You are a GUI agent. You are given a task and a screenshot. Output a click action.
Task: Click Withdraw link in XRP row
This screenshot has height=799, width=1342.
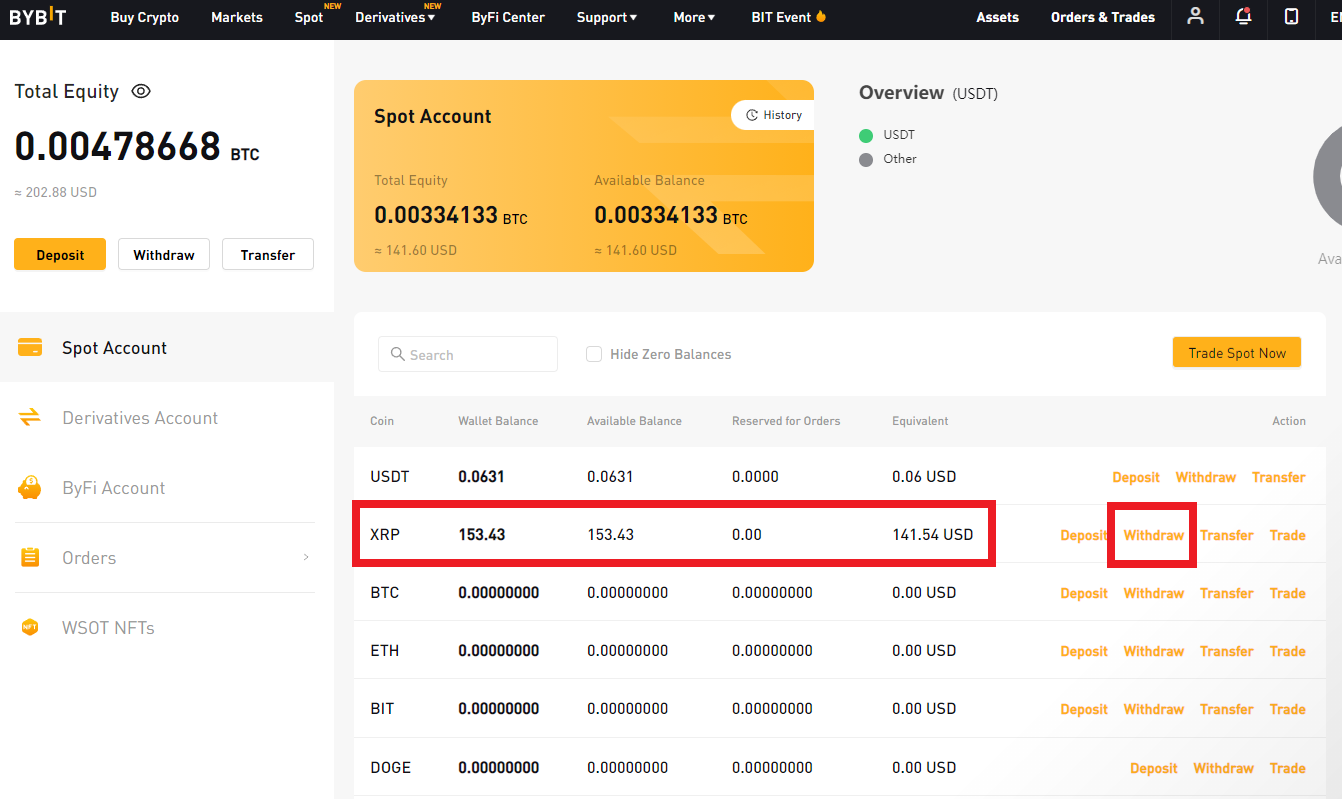point(1154,535)
